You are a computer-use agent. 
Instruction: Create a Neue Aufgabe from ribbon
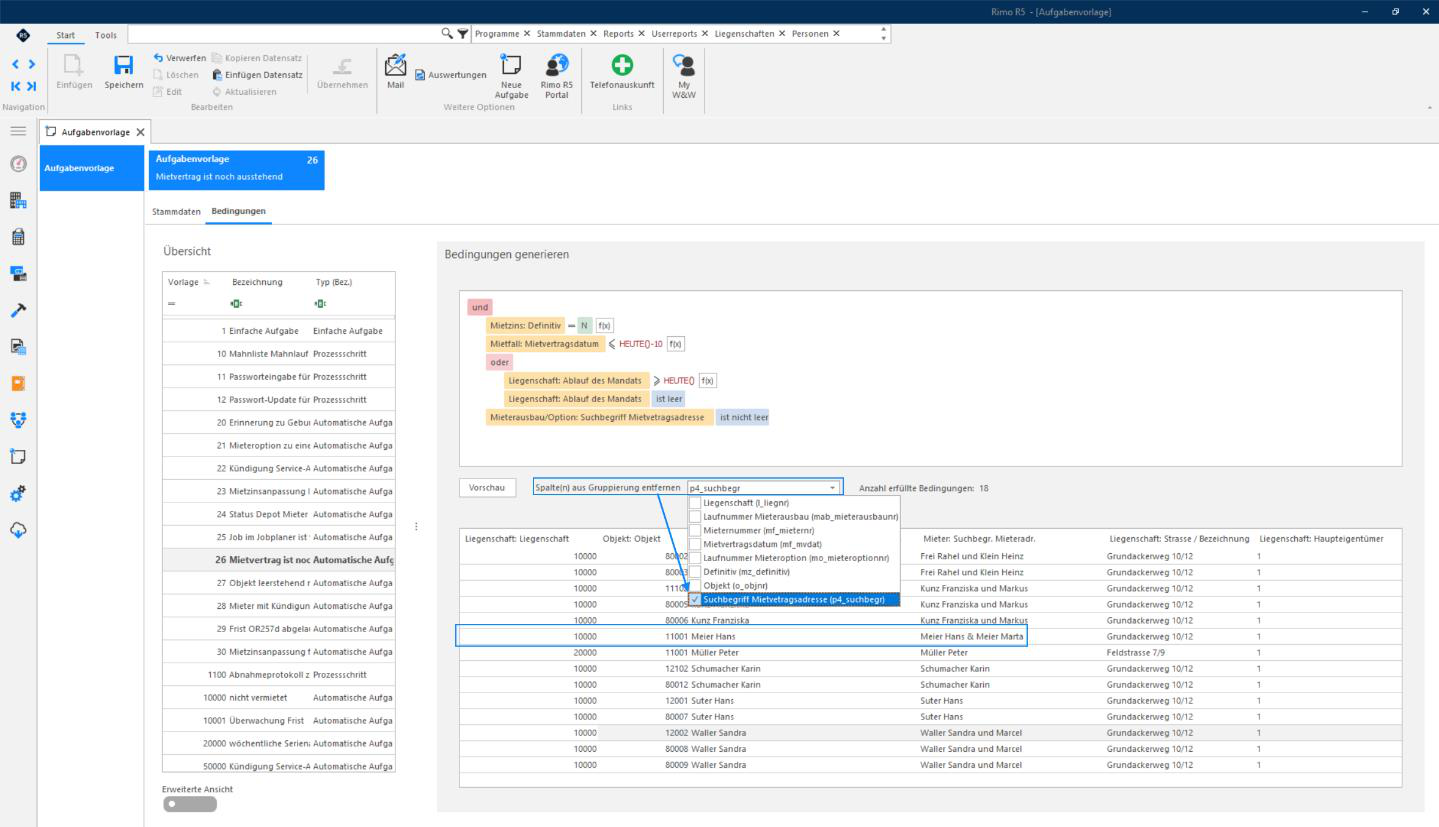[512, 65]
